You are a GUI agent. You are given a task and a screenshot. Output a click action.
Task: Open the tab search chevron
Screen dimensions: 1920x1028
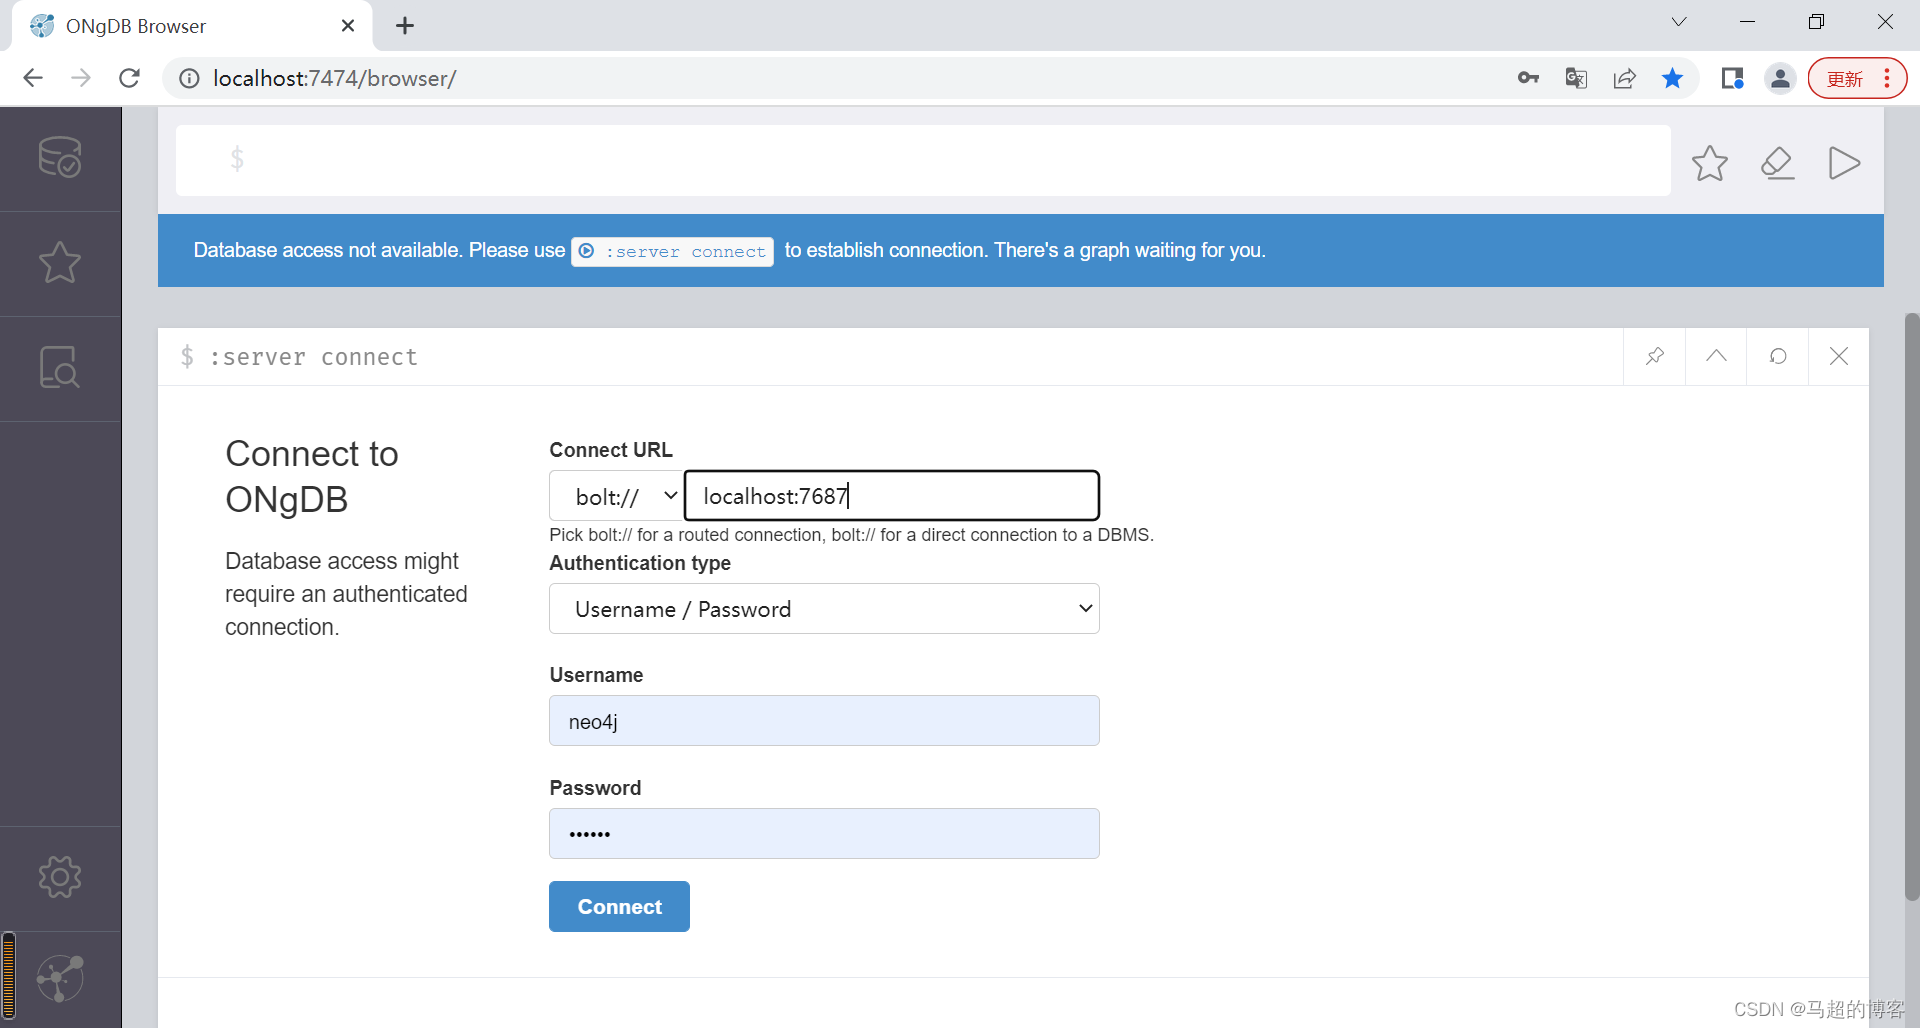click(x=1679, y=22)
